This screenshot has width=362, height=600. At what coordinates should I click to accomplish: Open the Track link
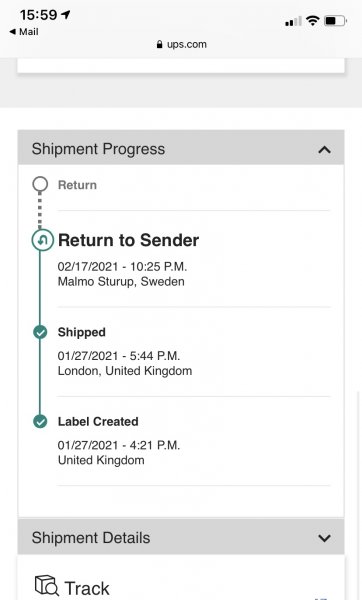(87, 588)
